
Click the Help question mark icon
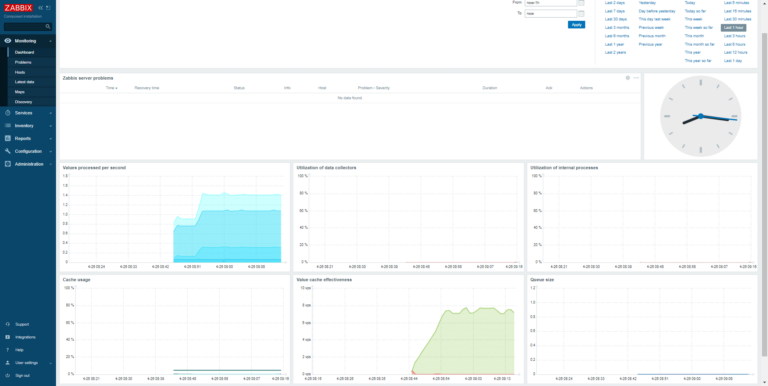(x=7, y=350)
